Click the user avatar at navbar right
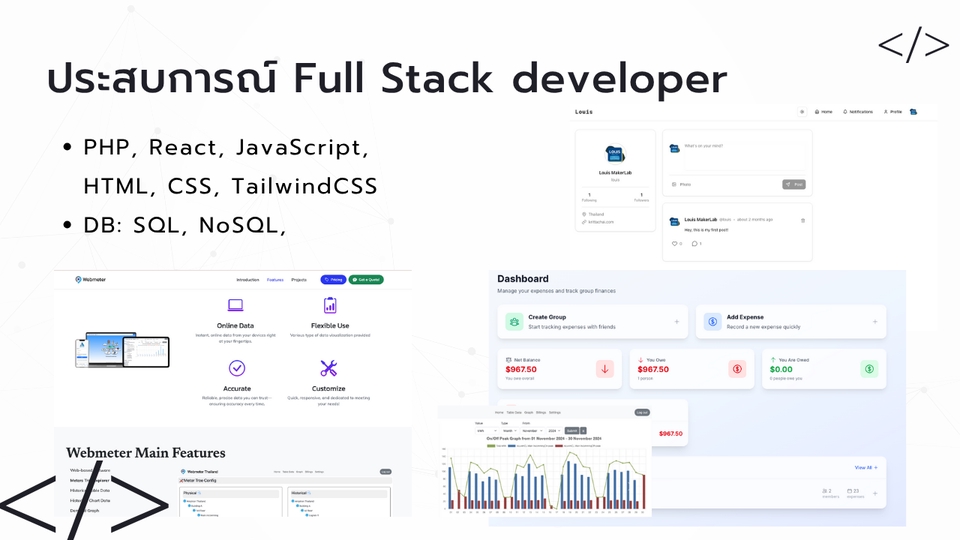The width and height of the screenshot is (960, 540). pyautogui.click(x=913, y=112)
